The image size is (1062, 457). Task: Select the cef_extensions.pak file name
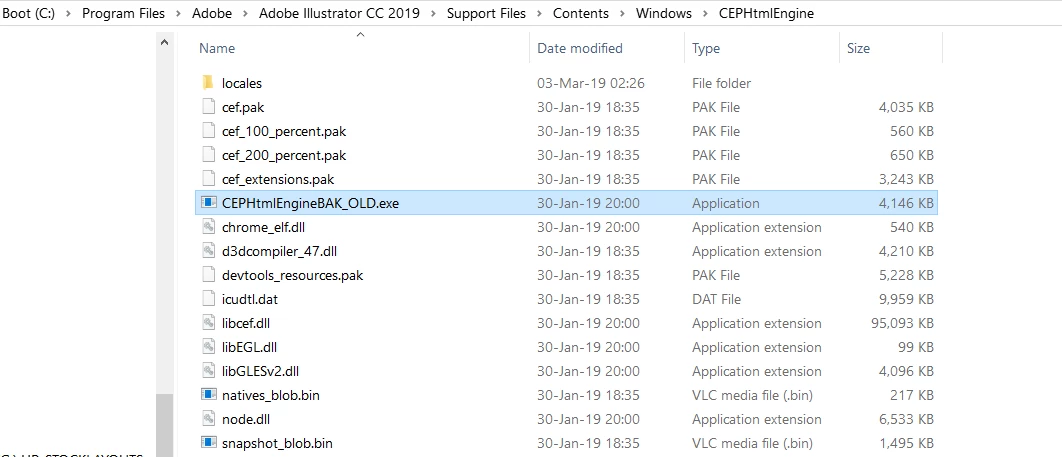tap(278, 179)
